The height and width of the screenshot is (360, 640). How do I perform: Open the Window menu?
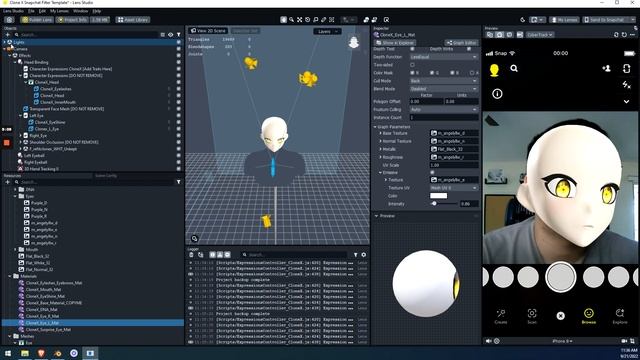(x=80, y=11)
